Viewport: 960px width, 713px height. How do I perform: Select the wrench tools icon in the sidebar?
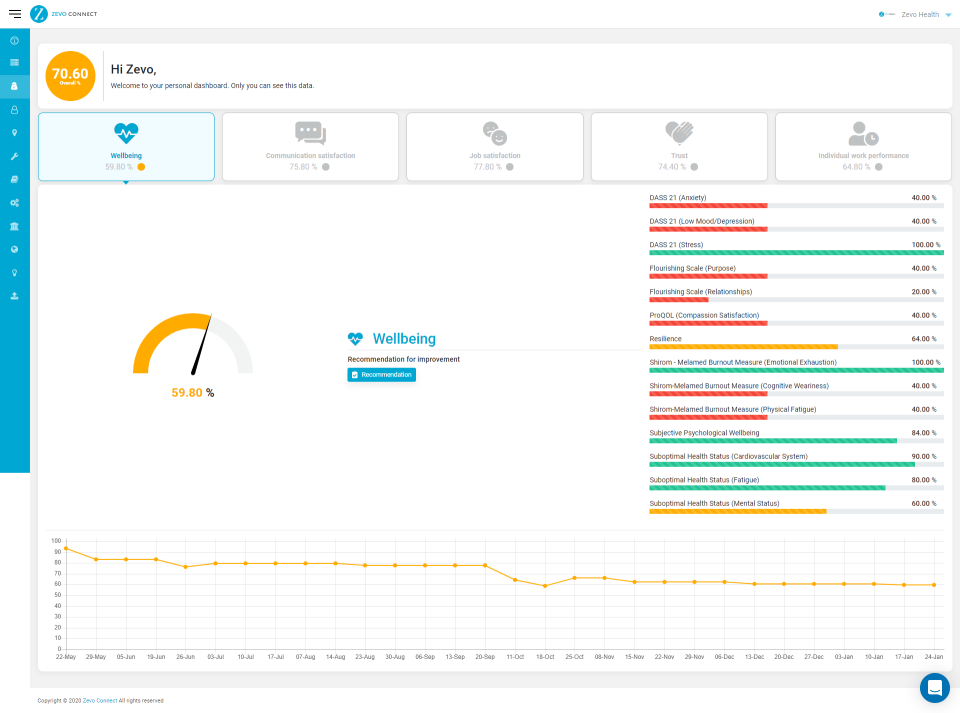pyautogui.click(x=14, y=155)
